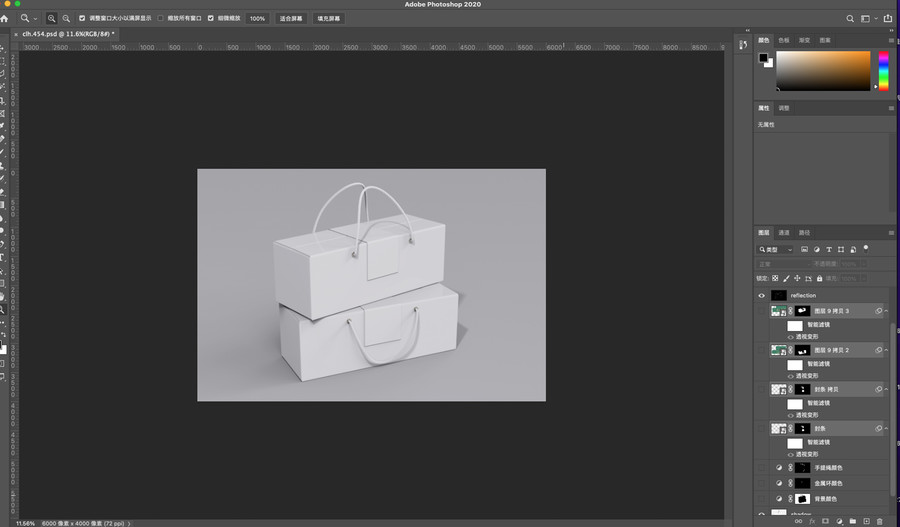
Task: Lock transparent pixels icon
Action: (x=775, y=278)
